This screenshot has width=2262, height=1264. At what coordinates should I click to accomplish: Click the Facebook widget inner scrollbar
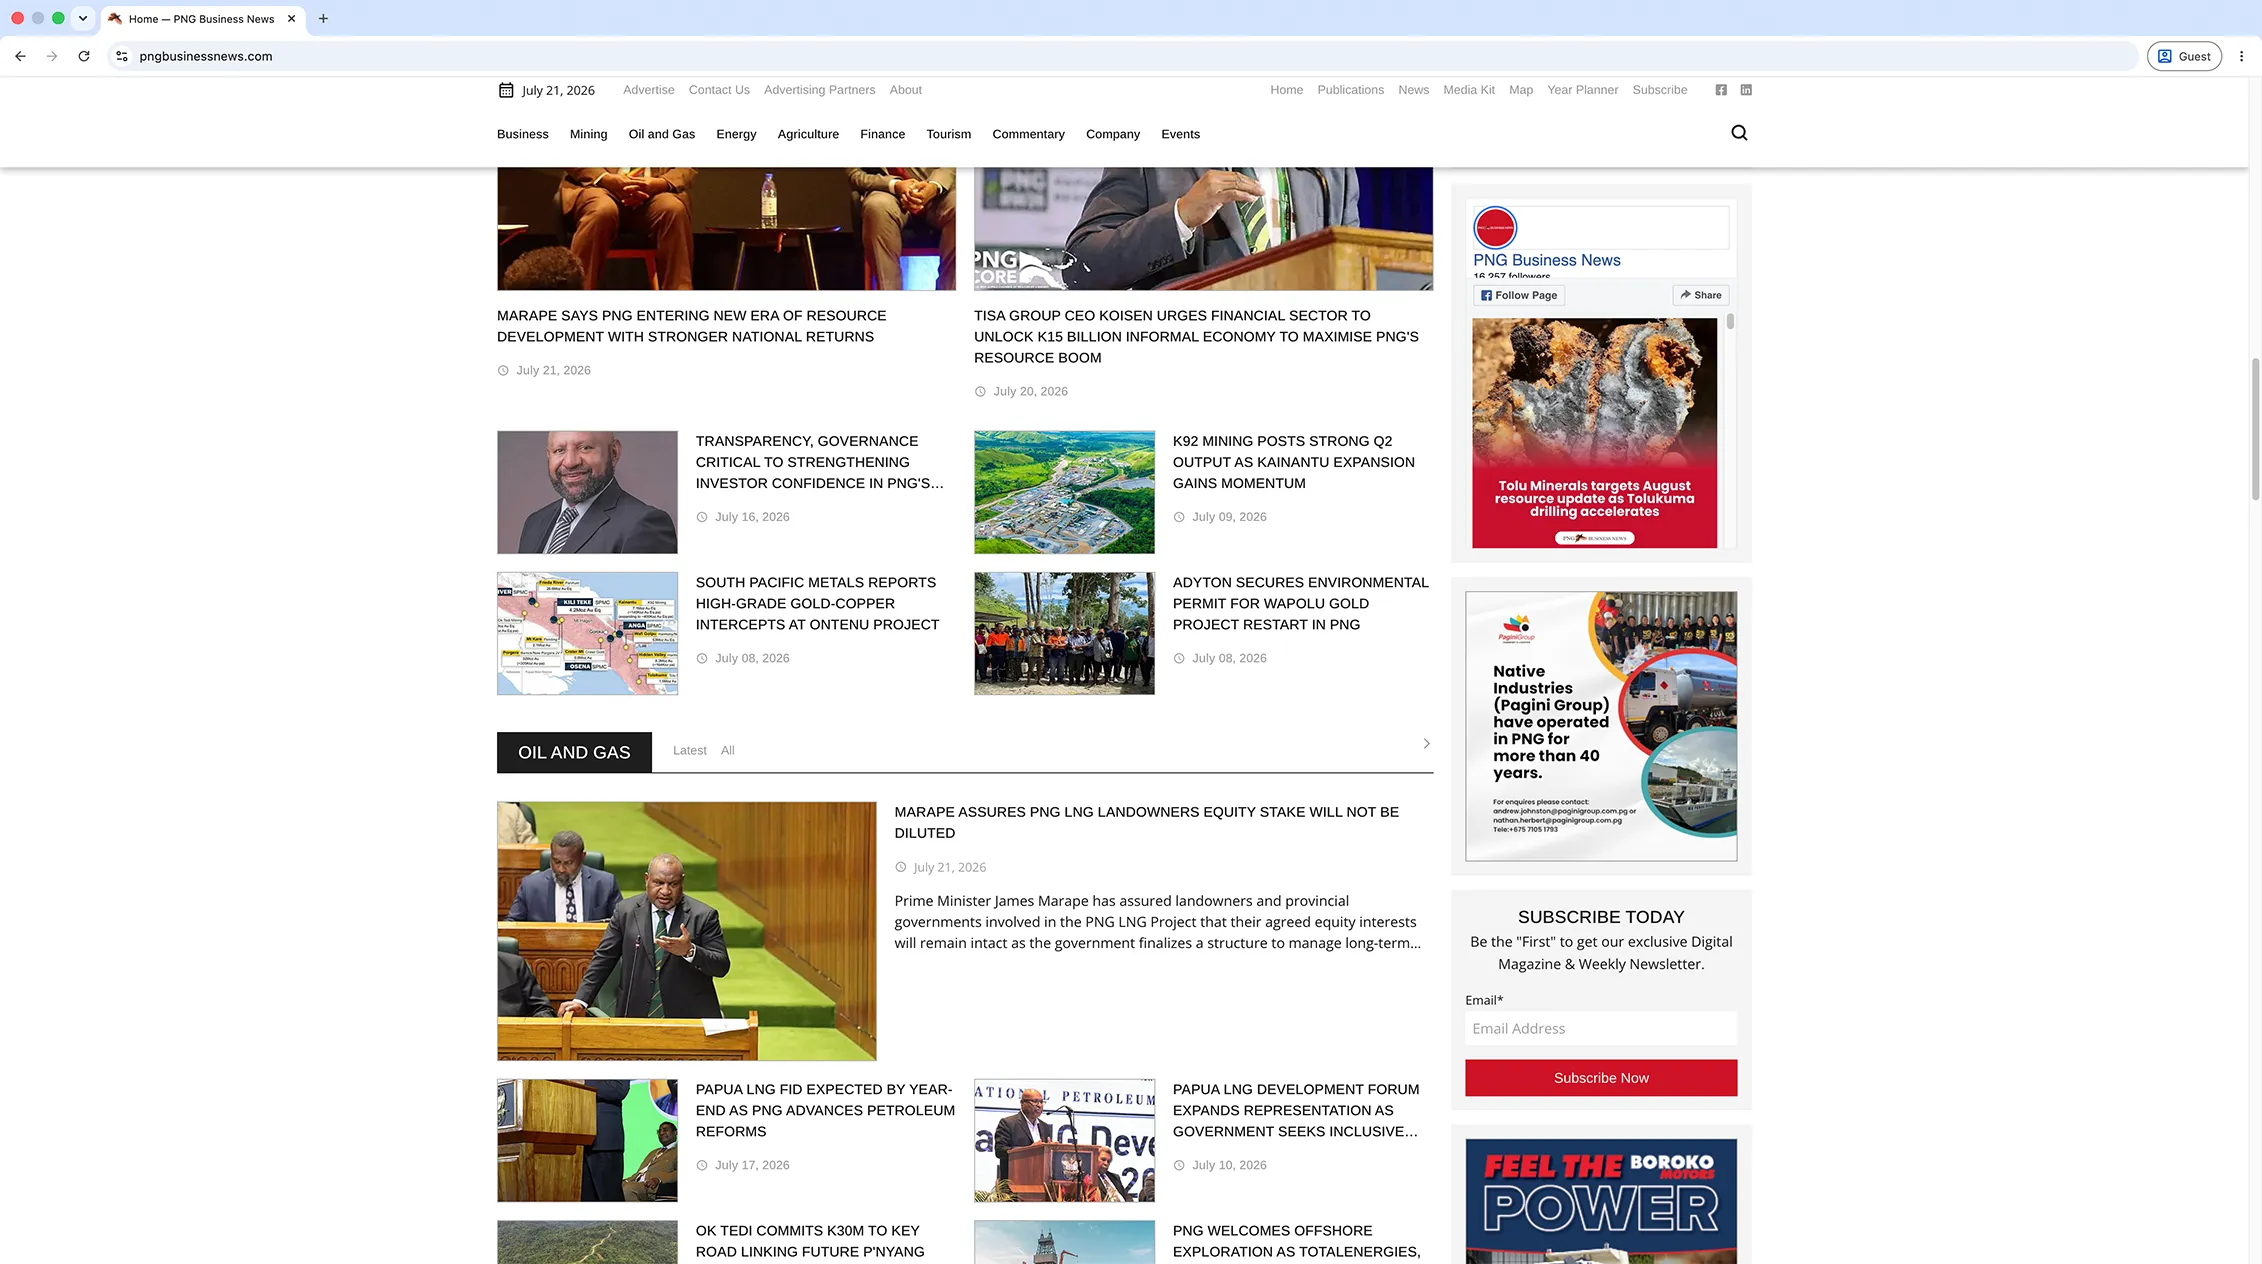(1730, 322)
